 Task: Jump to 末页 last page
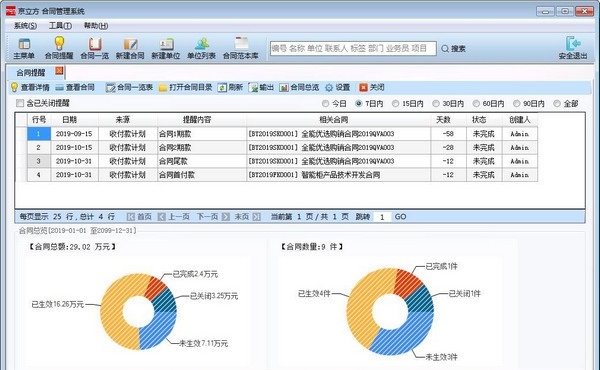point(247,217)
